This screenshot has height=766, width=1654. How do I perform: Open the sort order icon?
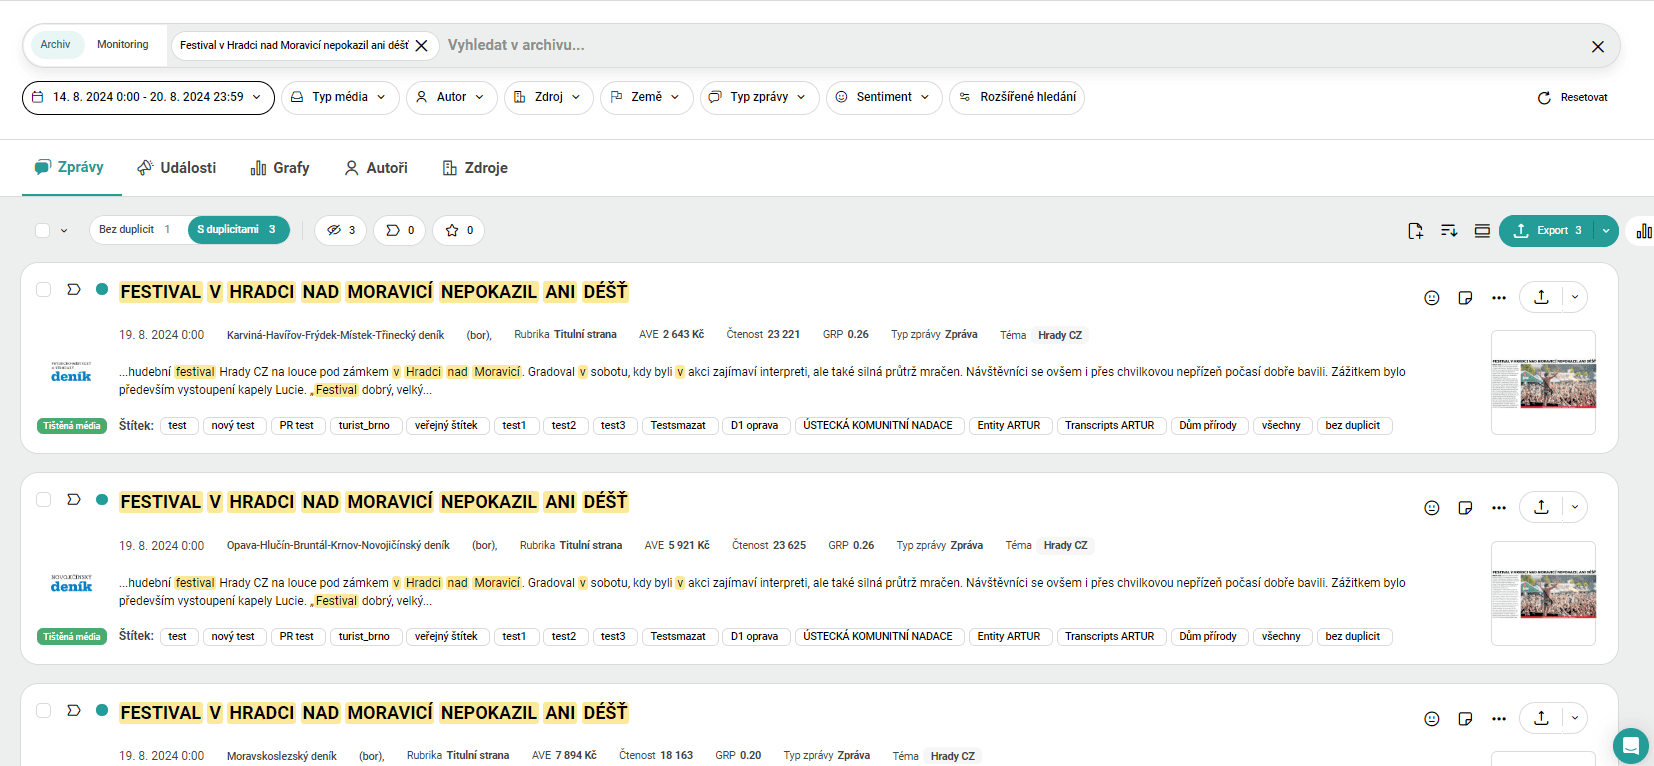coord(1449,231)
